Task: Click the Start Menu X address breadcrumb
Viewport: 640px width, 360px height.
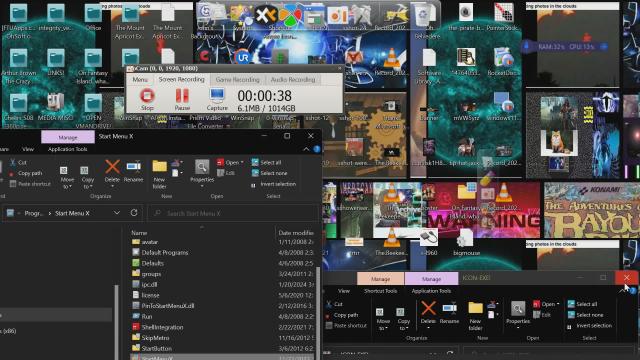Action: [72, 213]
